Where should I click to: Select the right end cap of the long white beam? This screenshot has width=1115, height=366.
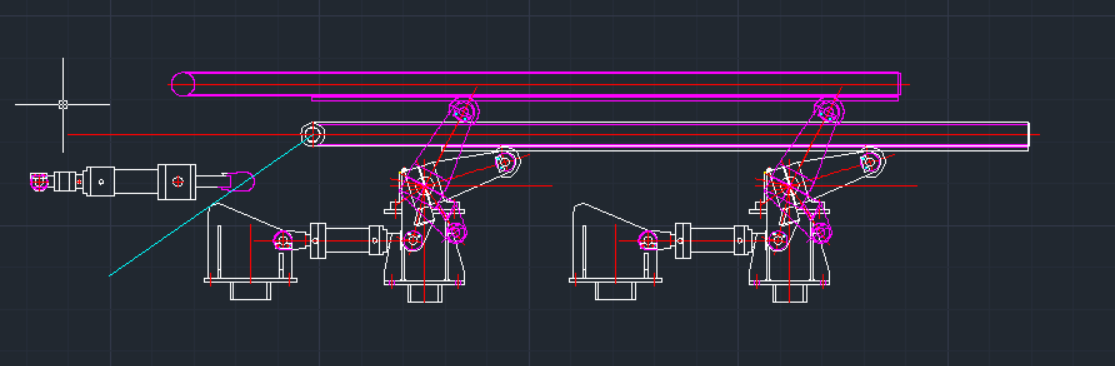point(1028,136)
